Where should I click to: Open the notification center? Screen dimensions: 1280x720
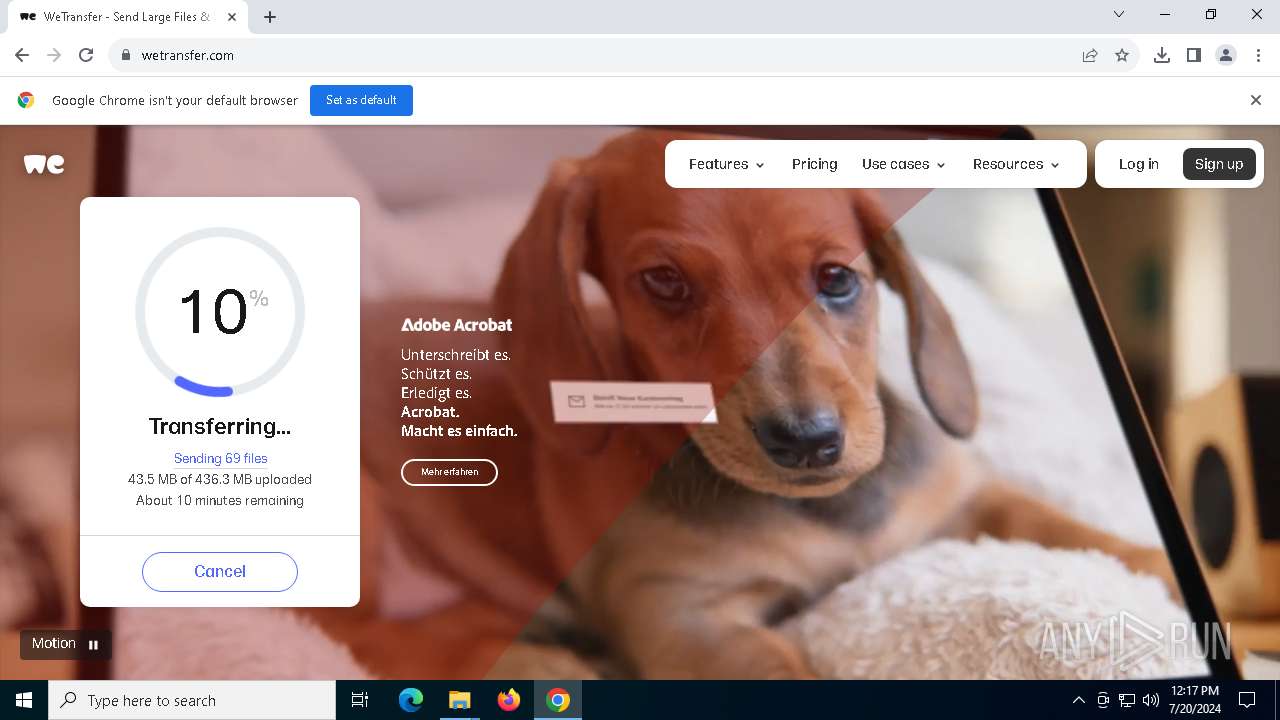(1247, 700)
